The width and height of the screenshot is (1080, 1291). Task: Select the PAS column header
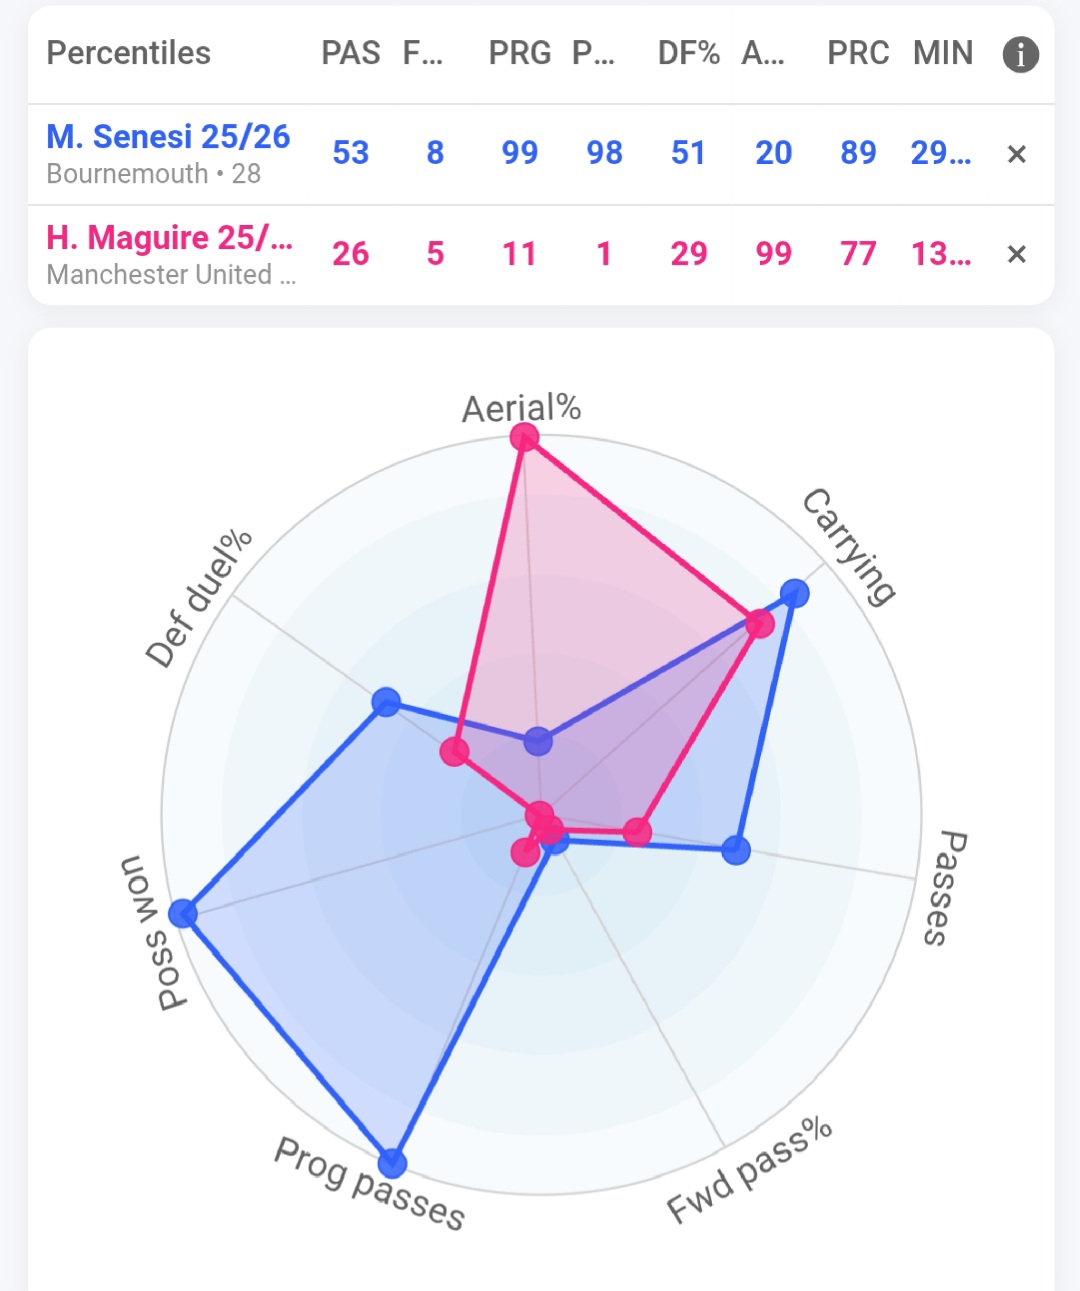pos(351,53)
